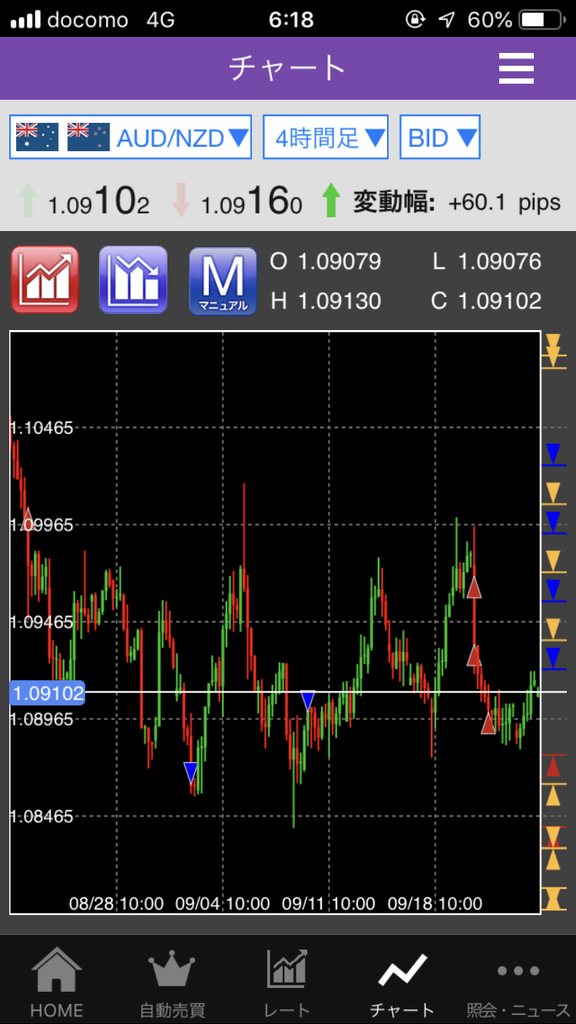The width and height of the screenshot is (576, 1024).
Task: Tap the ask price 1.09160
Action: (251, 202)
